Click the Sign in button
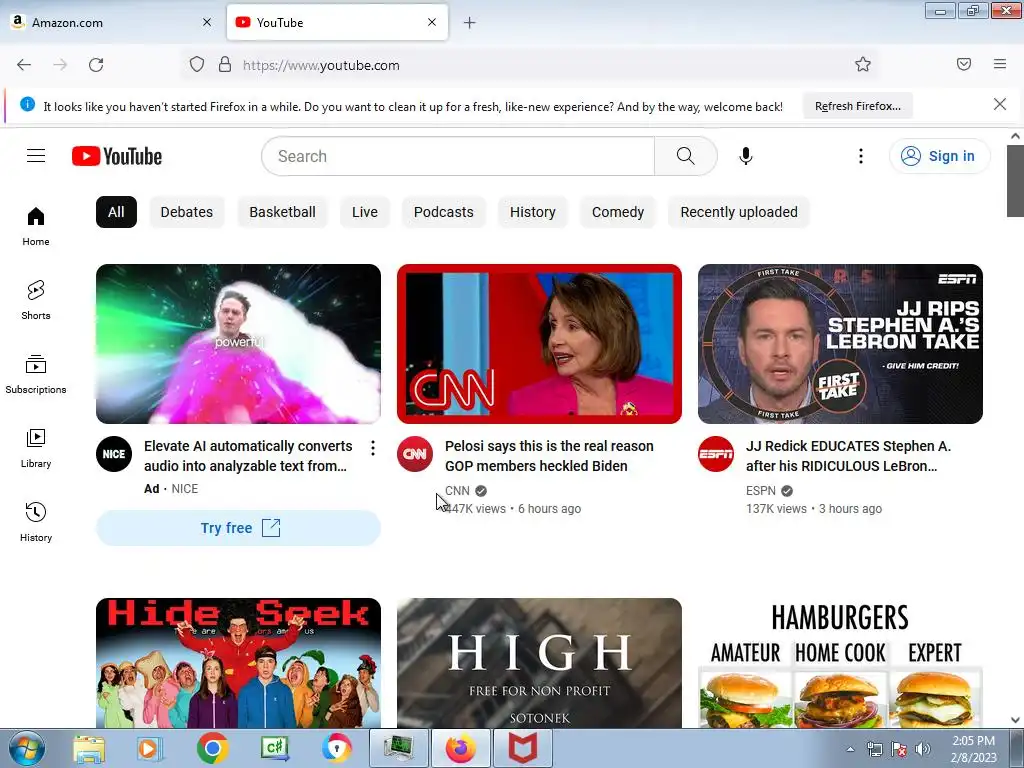The image size is (1024, 768). tap(939, 156)
